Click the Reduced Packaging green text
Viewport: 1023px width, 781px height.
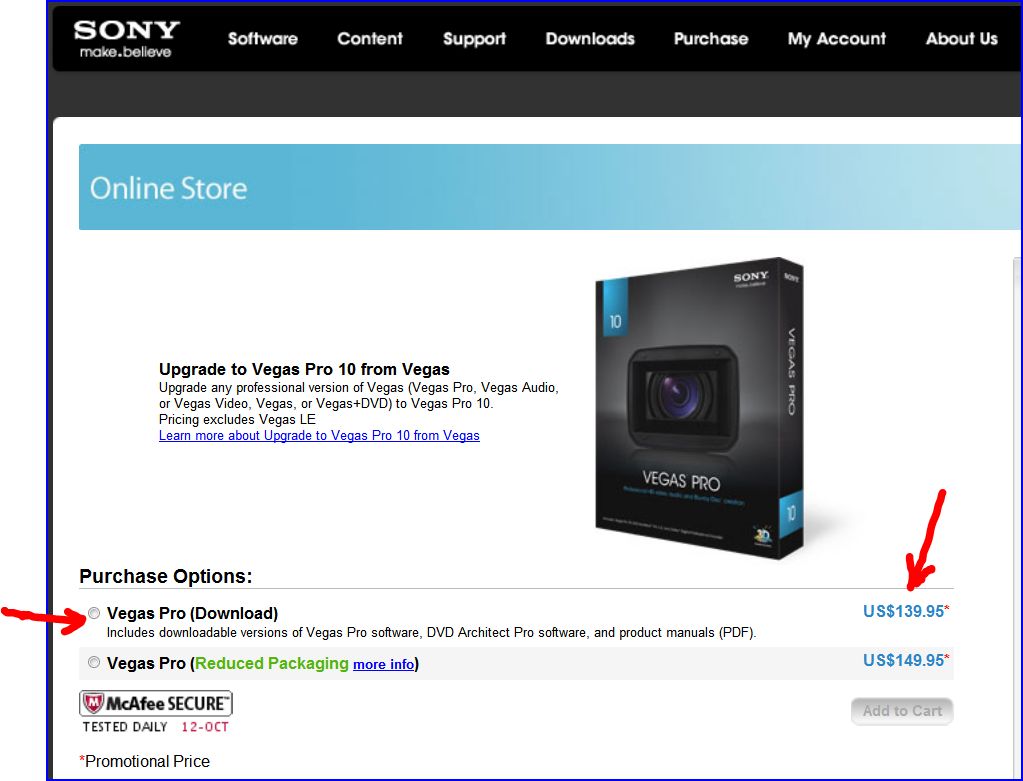[272, 664]
